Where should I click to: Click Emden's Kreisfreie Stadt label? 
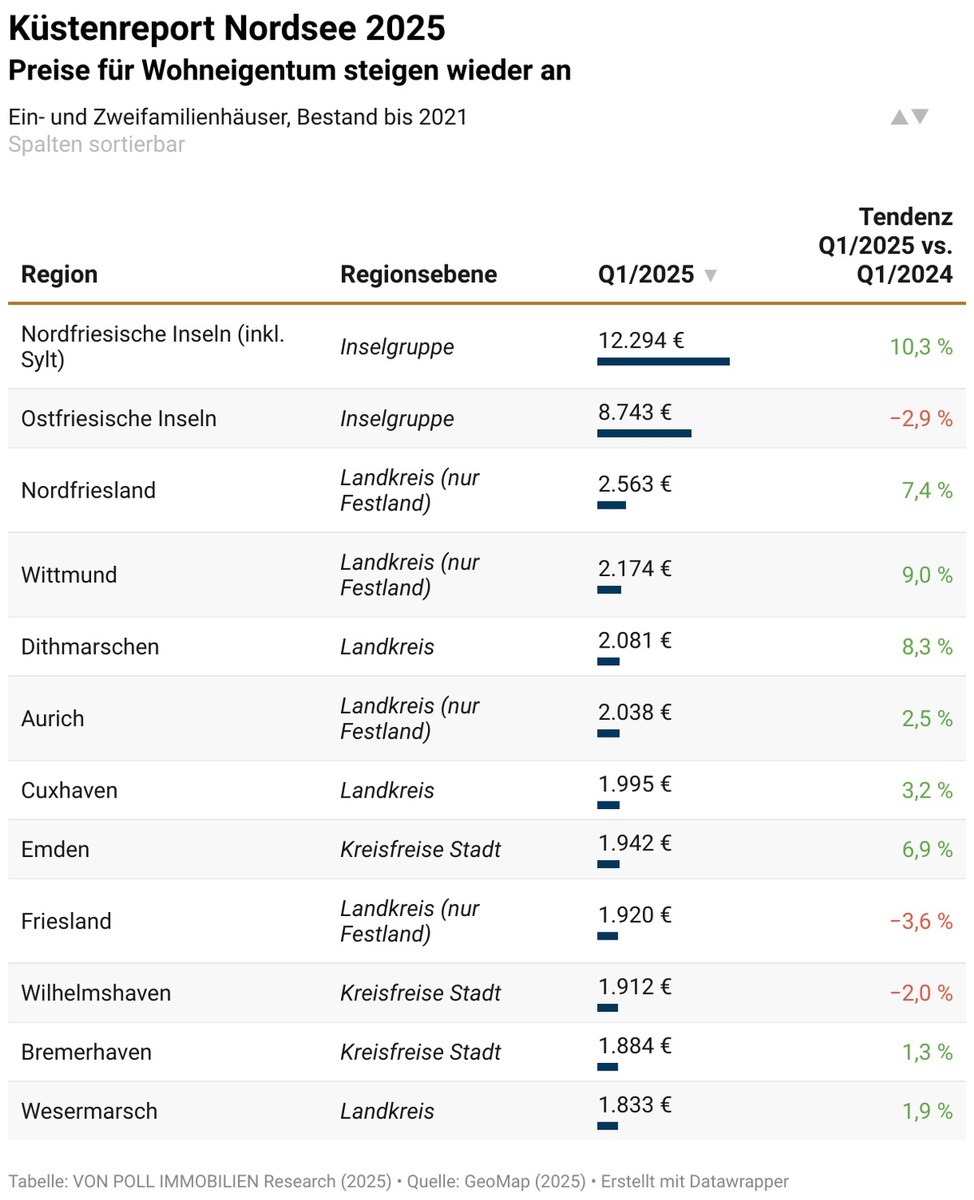[420, 849]
